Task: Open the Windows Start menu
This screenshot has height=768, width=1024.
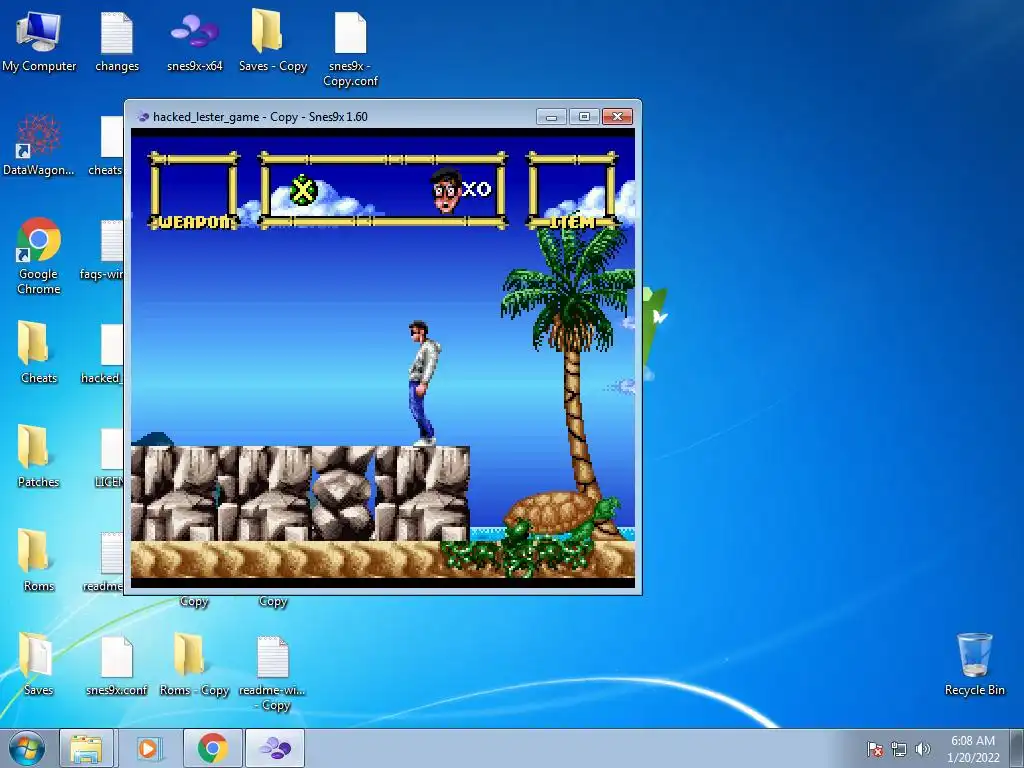Action: click(27, 748)
